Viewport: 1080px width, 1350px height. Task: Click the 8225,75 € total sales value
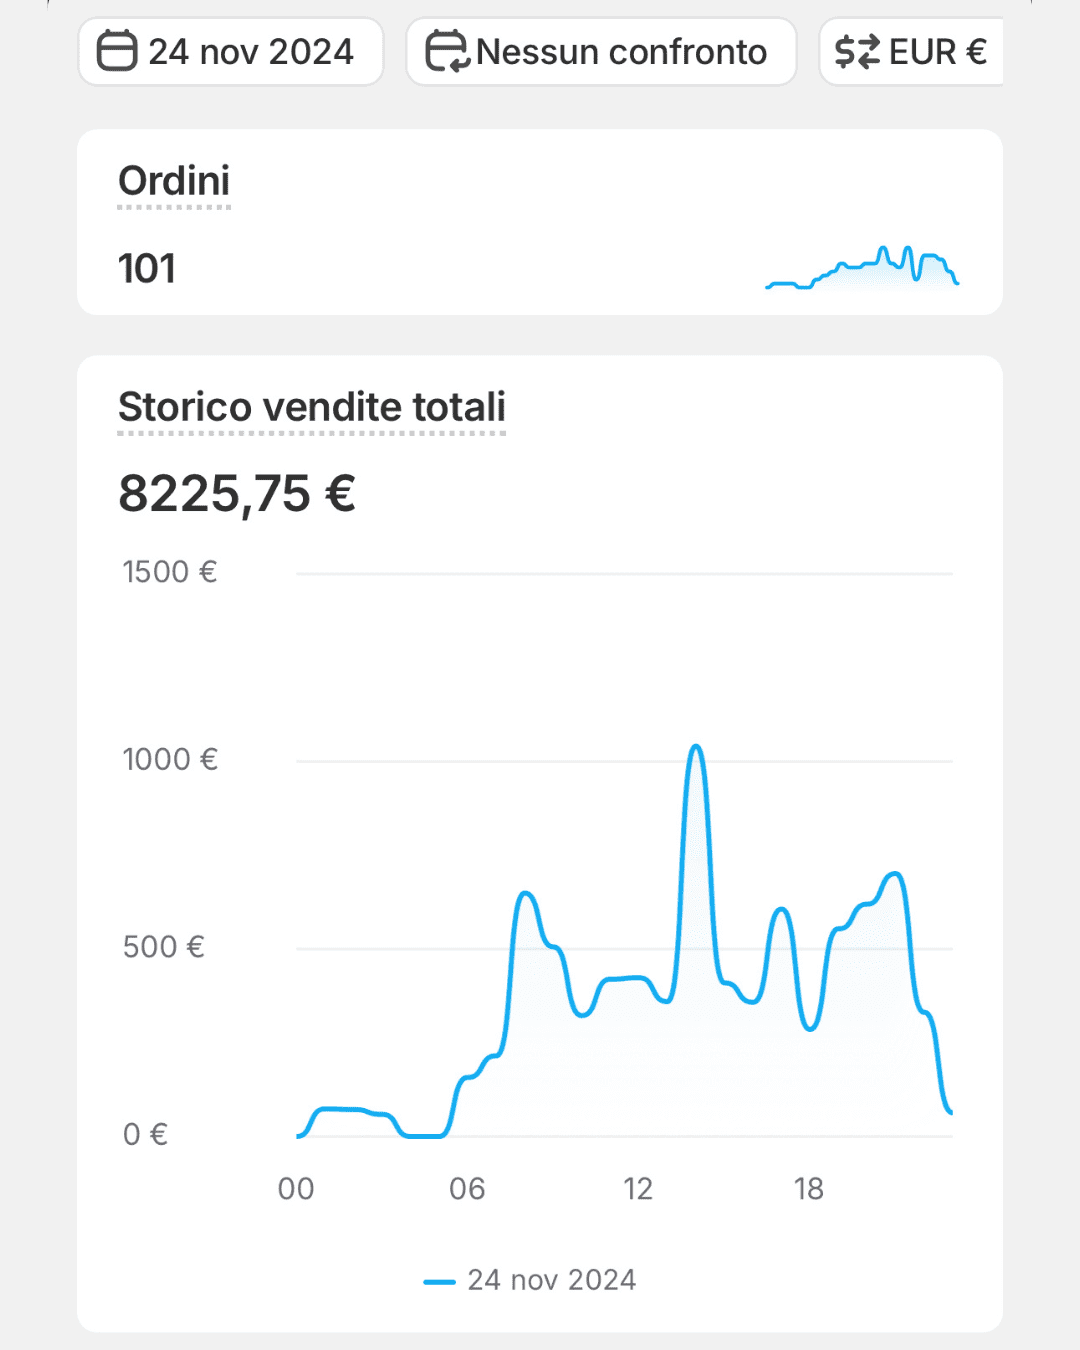click(237, 493)
